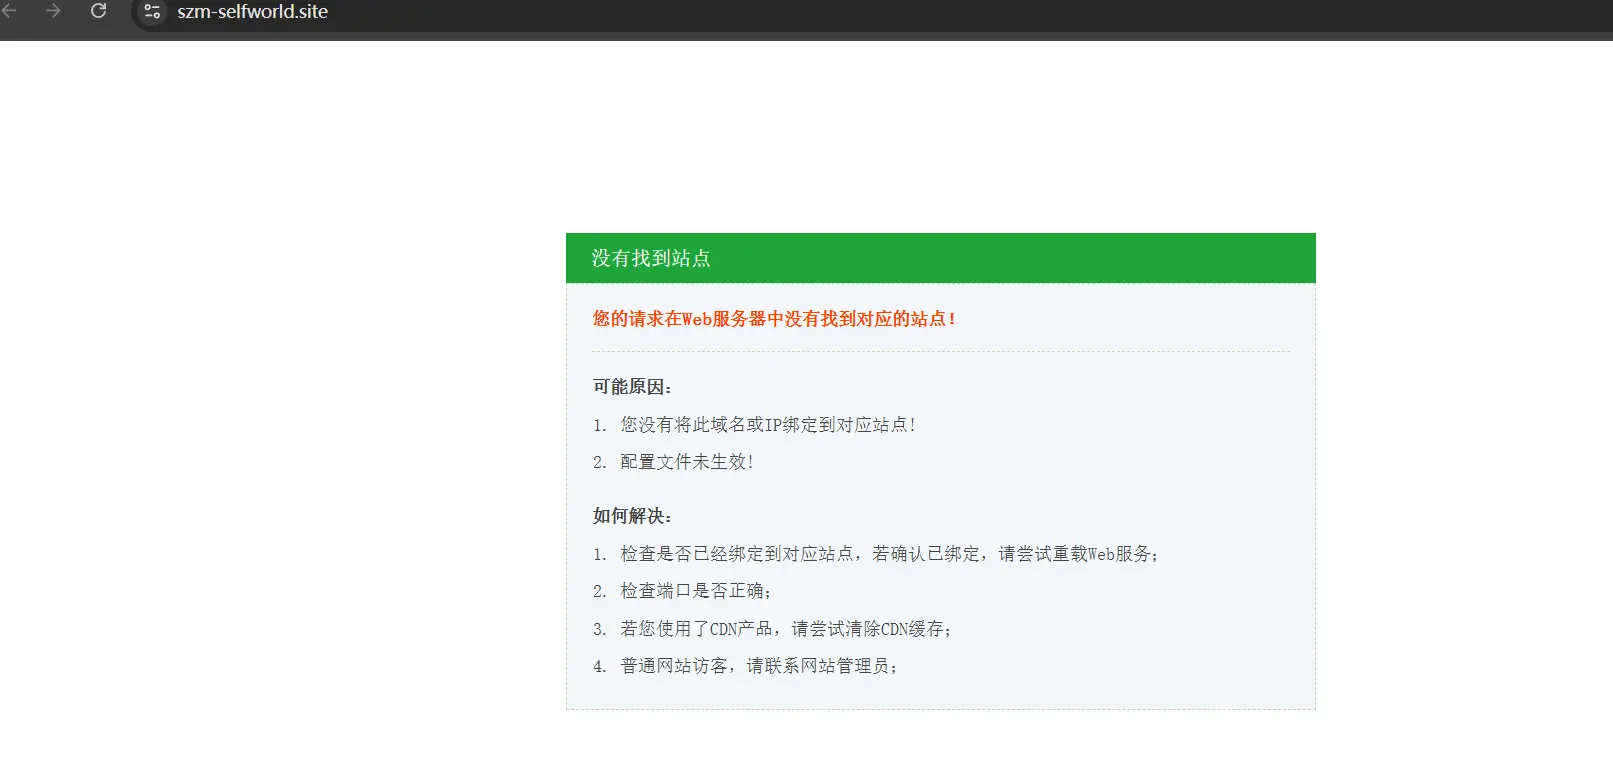This screenshot has height=766, width=1613.
Task: Click the solution about 清除CDN缓存
Action: click(785, 629)
